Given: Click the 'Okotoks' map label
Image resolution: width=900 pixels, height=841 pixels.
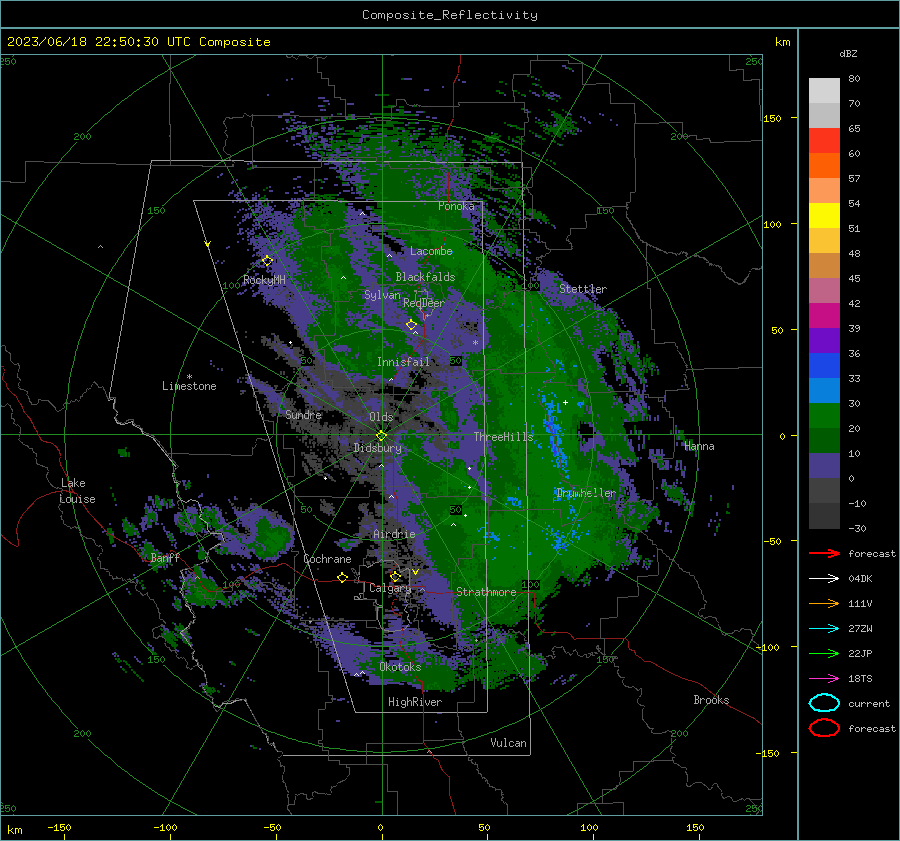Looking at the screenshot, I should (400, 667).
